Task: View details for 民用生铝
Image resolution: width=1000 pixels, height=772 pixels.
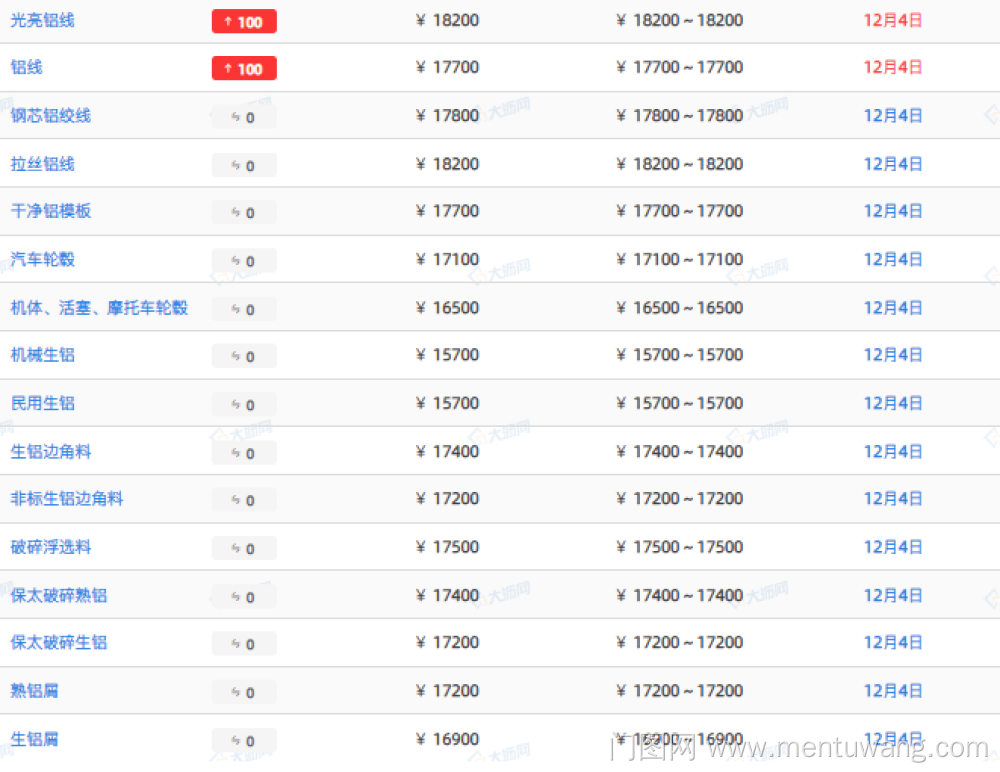Action: click(x=42, y=403)
